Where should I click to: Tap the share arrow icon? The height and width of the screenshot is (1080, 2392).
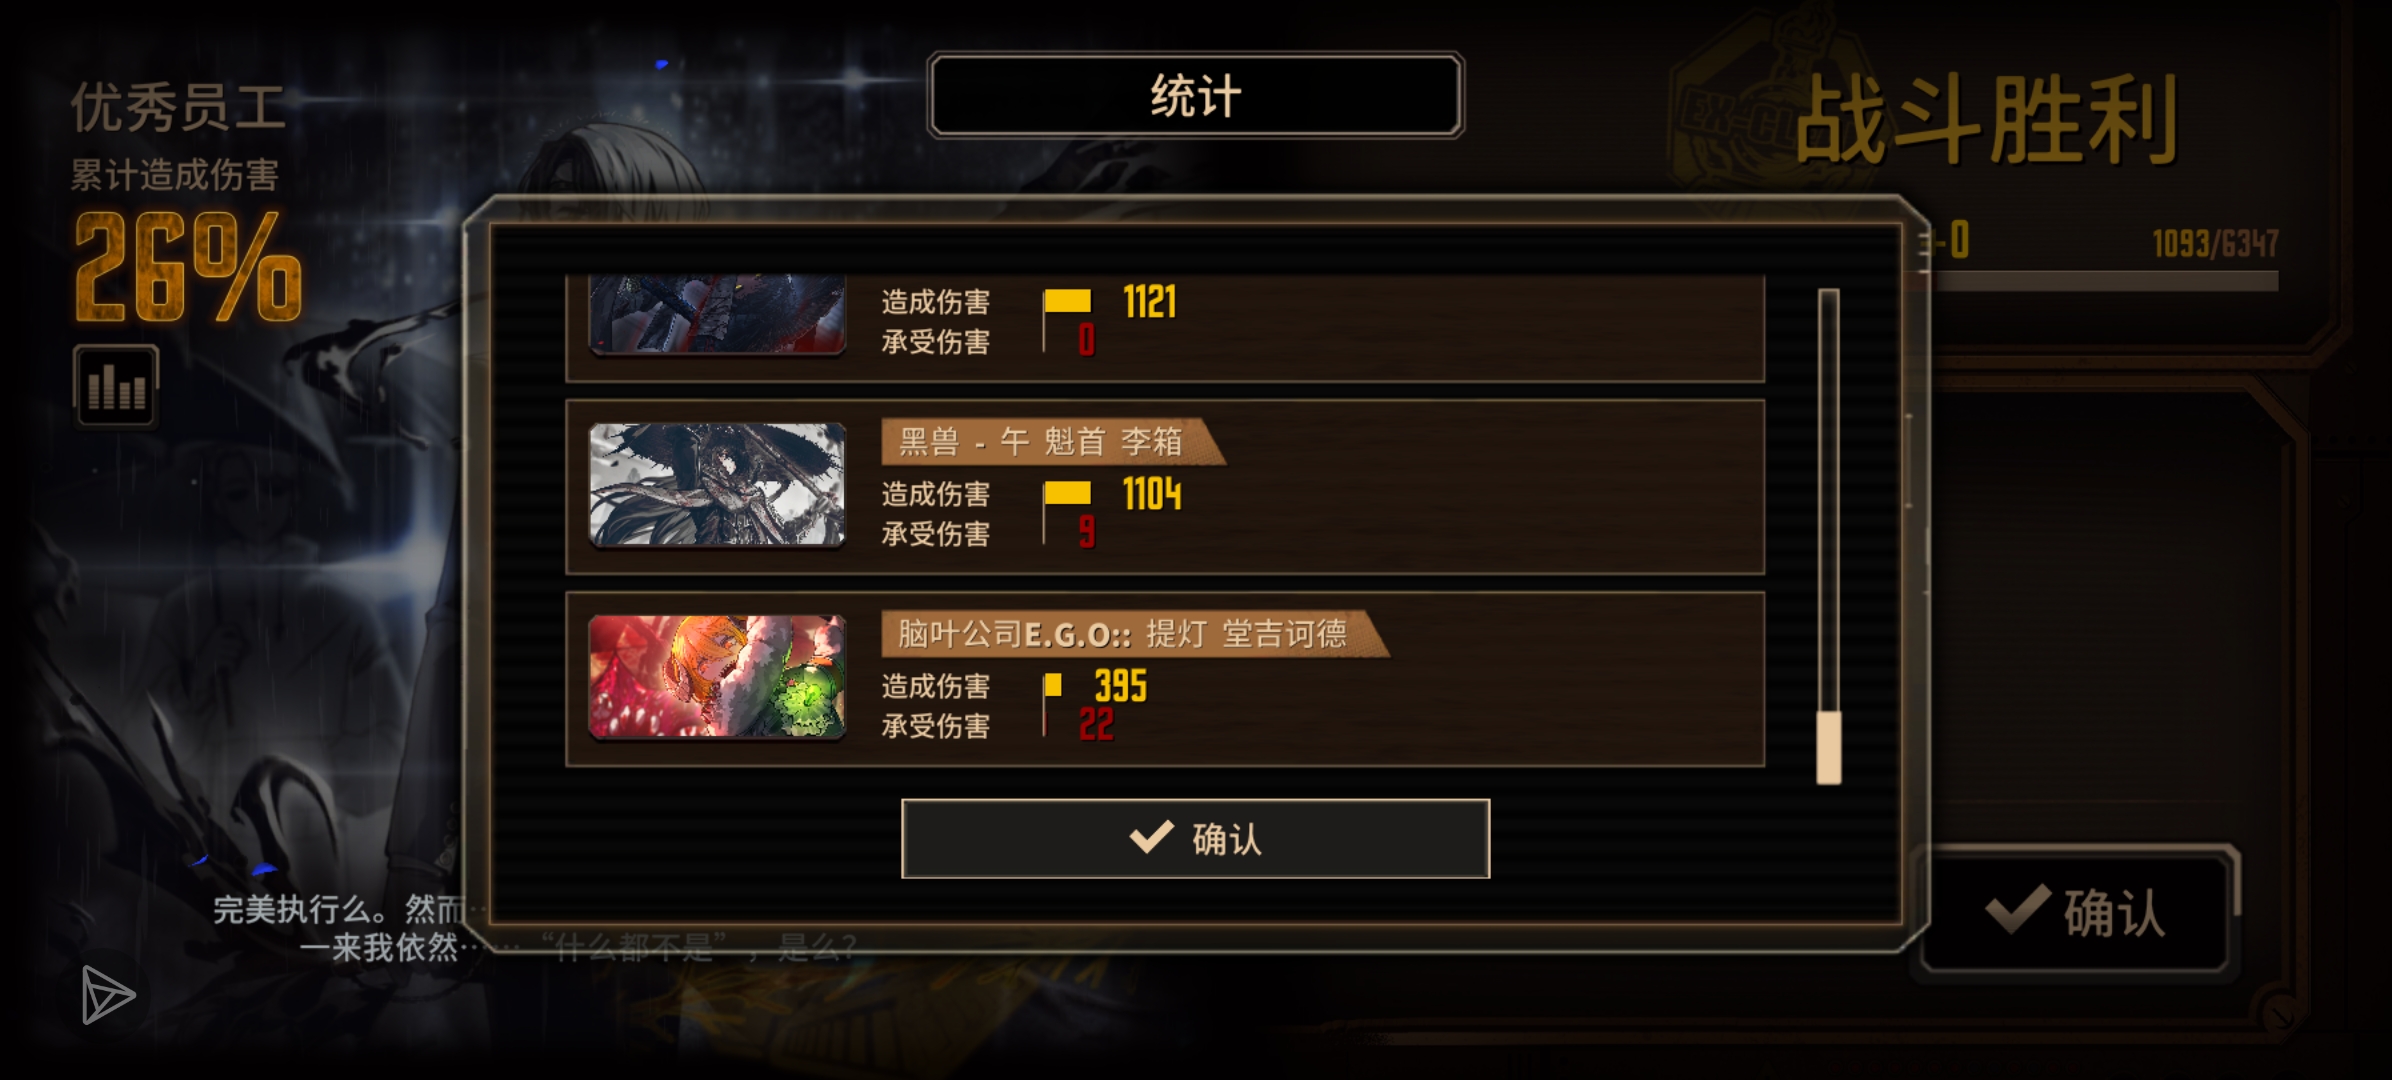pos(107,995)
